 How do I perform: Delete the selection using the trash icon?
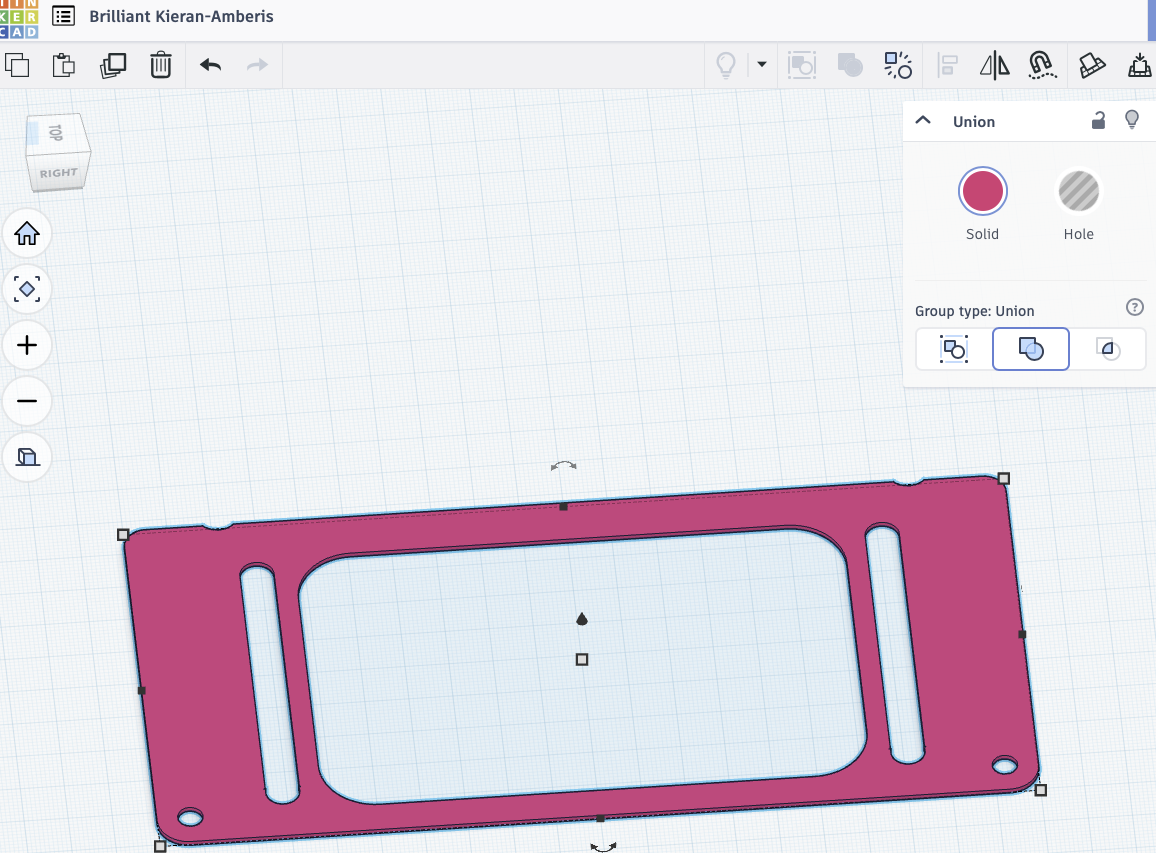[161, 64]
